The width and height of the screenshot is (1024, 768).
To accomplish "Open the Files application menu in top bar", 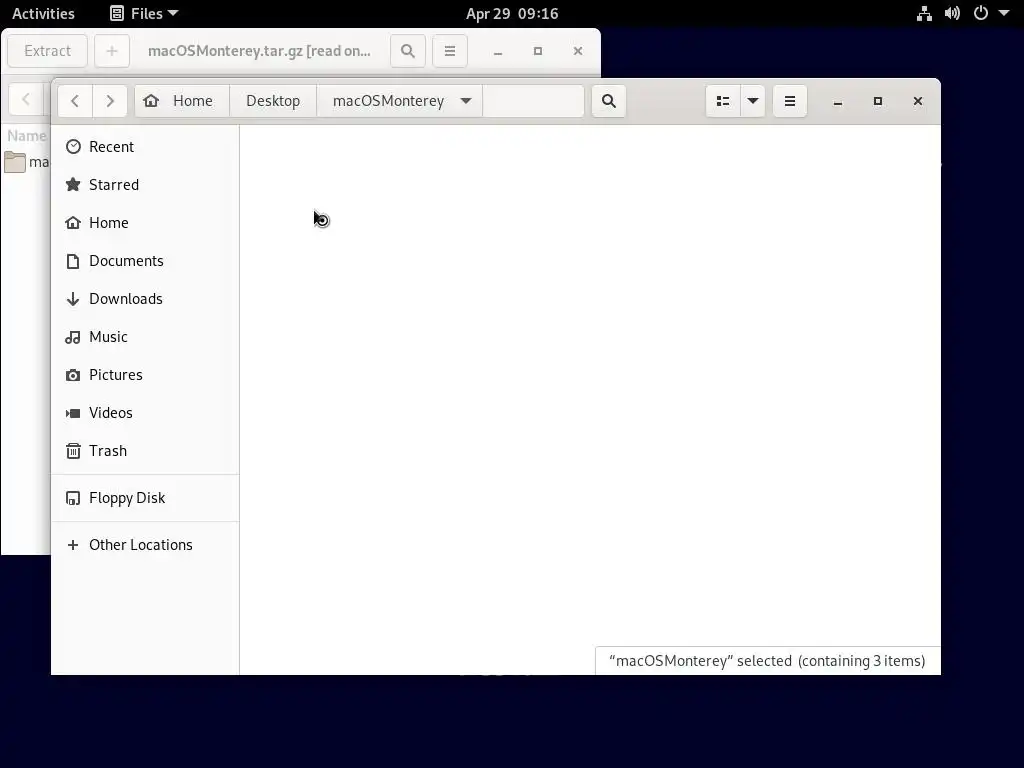I will (144, 13).
